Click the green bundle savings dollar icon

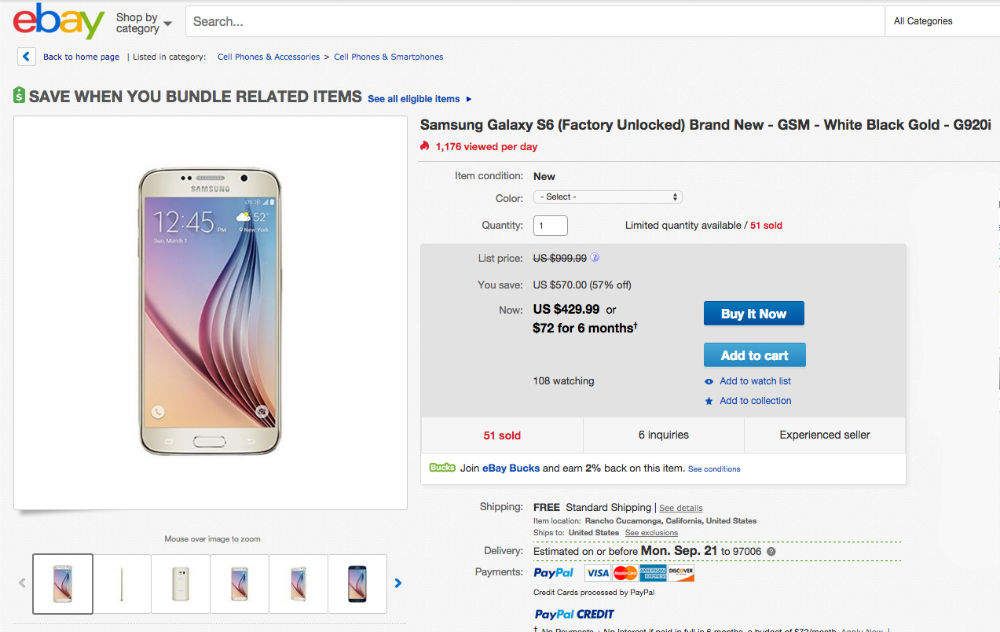pyautogui.click(x=17, y=98)
